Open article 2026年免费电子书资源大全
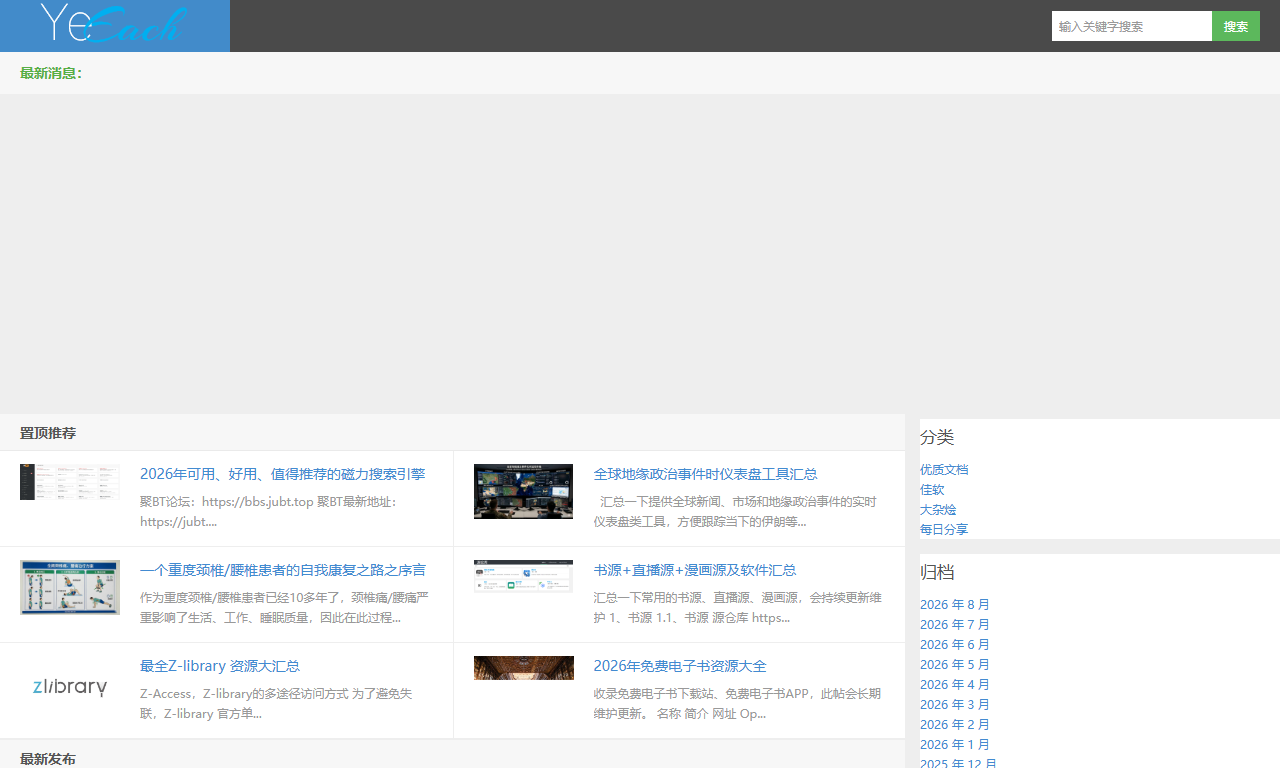This screenshot has width=1280, height=768. 680,666
